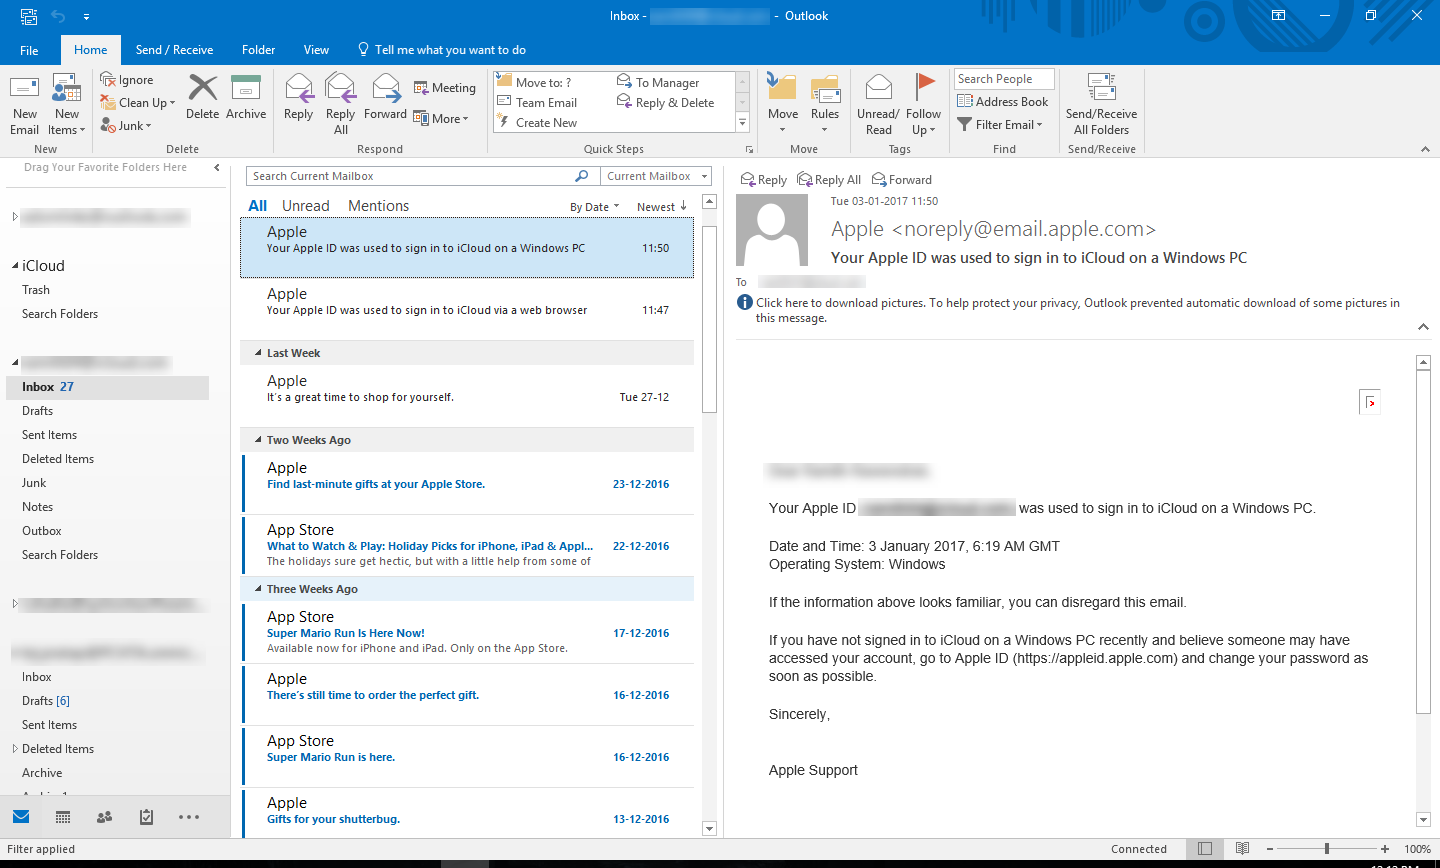Click the Archive icon in ribbon

click(246, 88)
